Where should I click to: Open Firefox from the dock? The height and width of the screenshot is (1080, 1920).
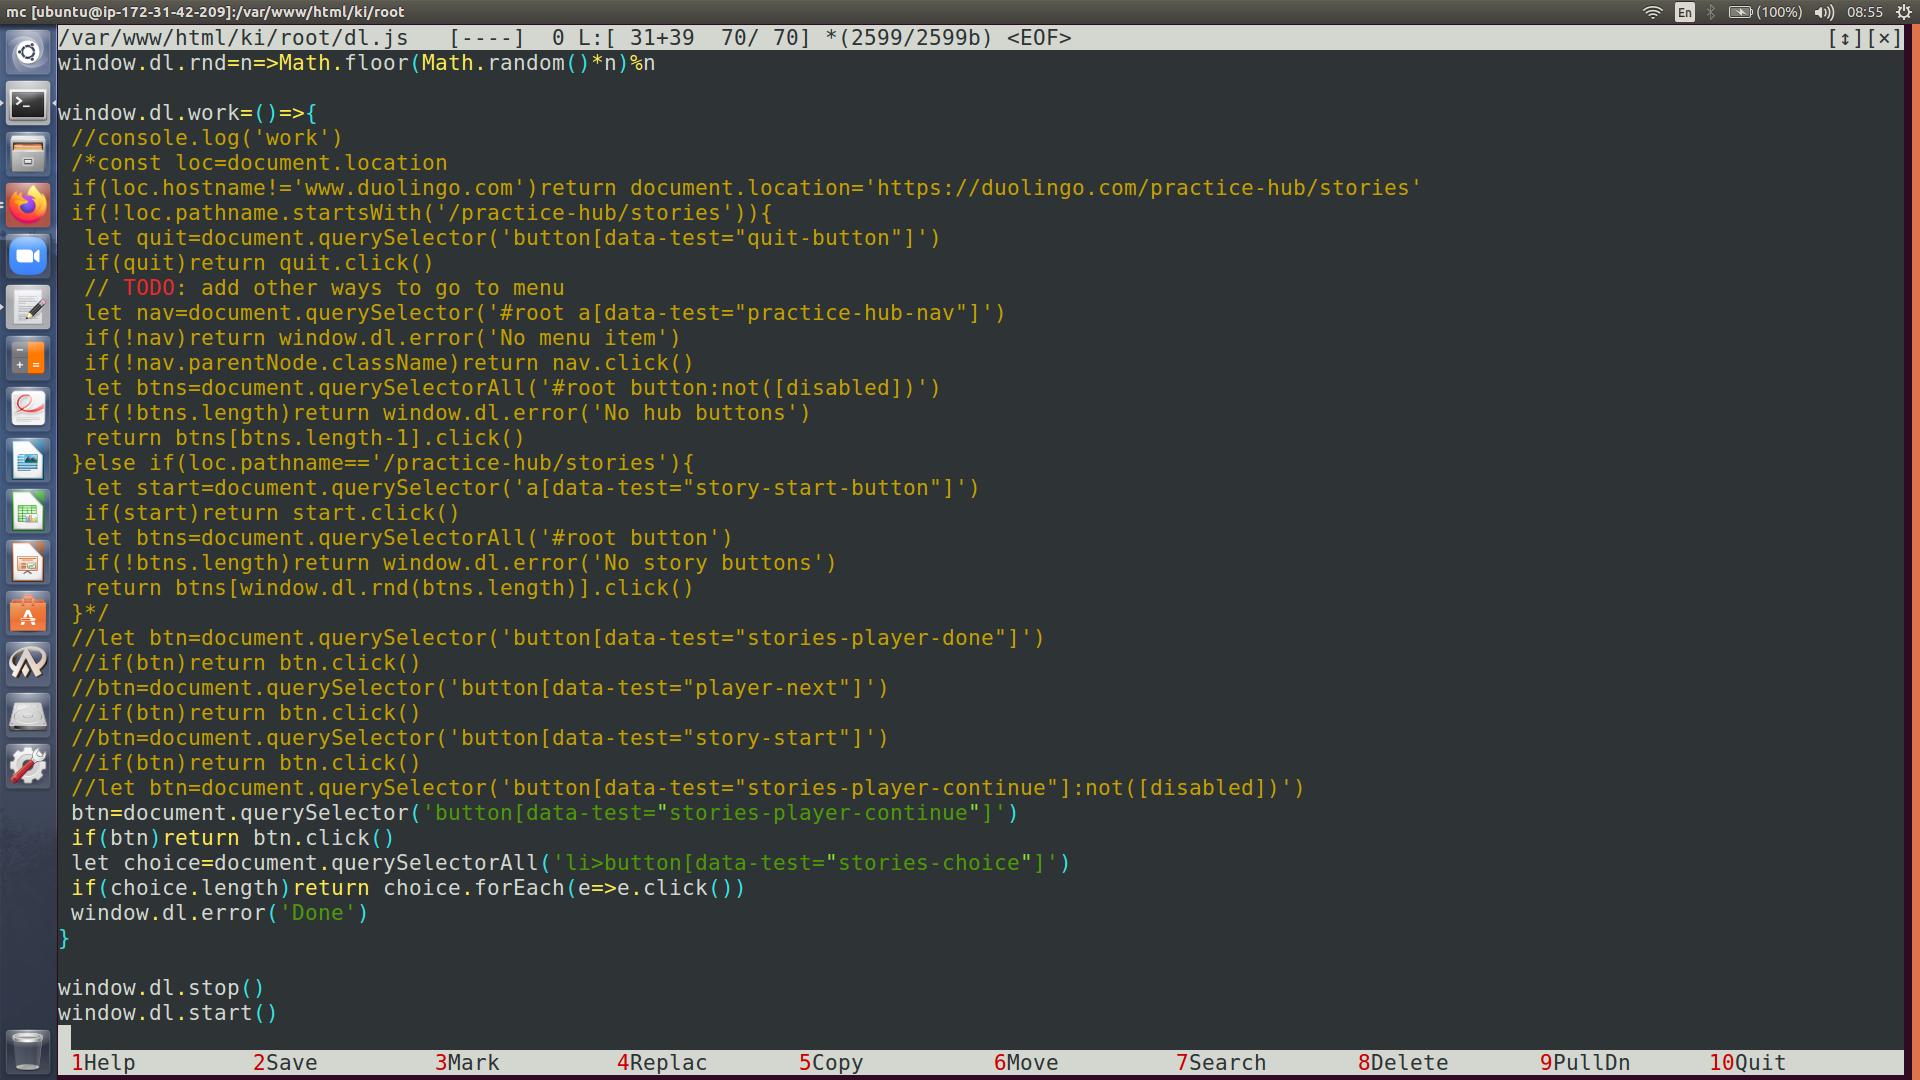(x=28, y=206)
